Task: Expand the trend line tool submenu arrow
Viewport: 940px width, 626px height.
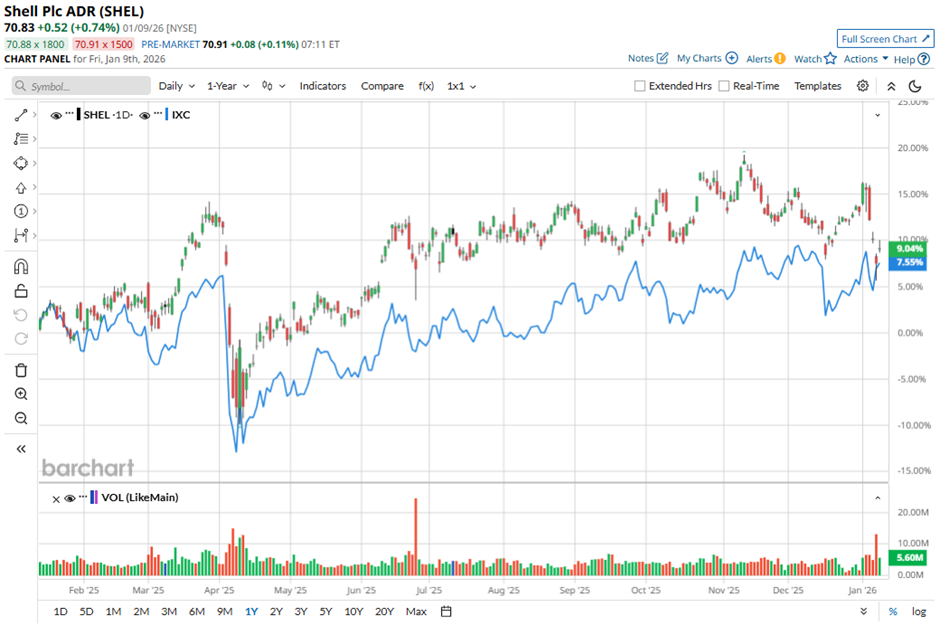Action: point(34,115)
